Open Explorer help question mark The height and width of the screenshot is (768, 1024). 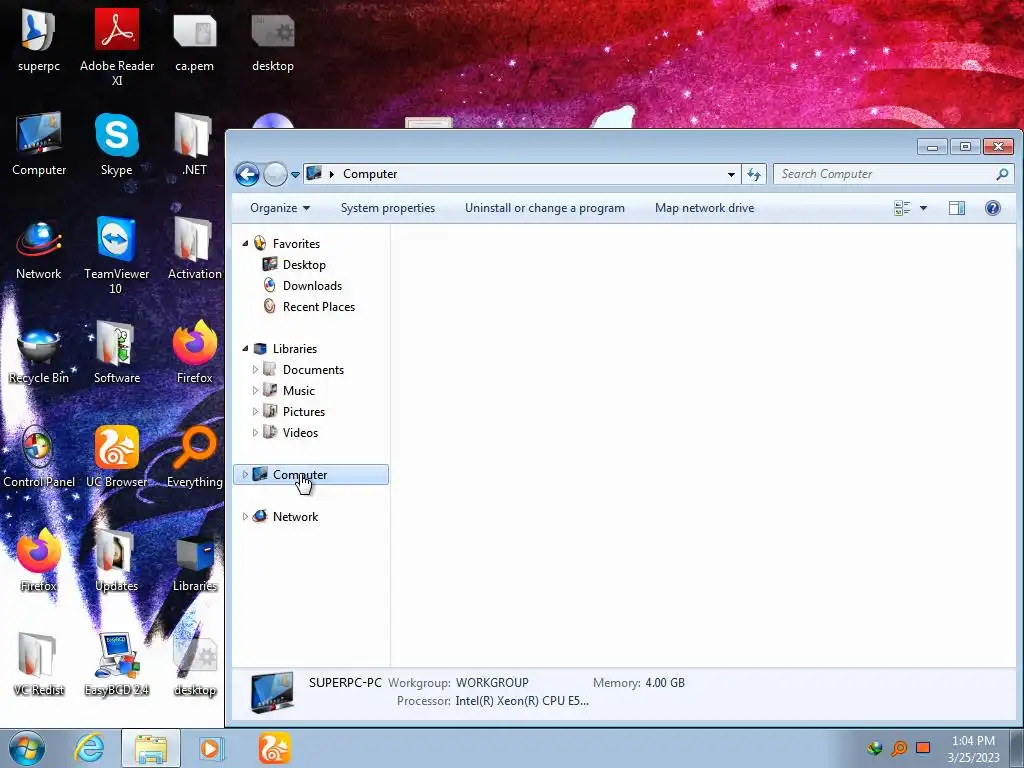point(993,208)
